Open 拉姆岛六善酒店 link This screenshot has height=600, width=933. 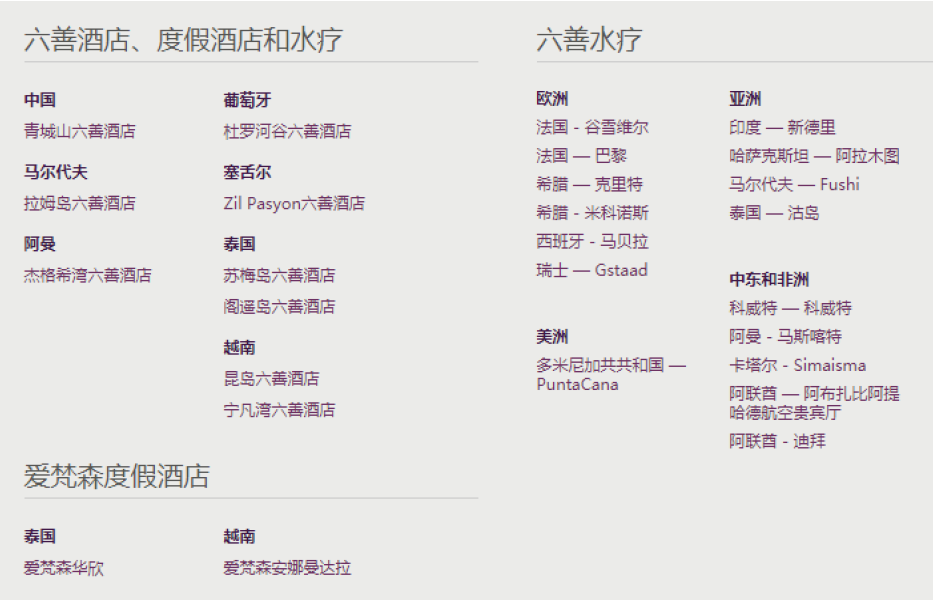pos(80,204)
